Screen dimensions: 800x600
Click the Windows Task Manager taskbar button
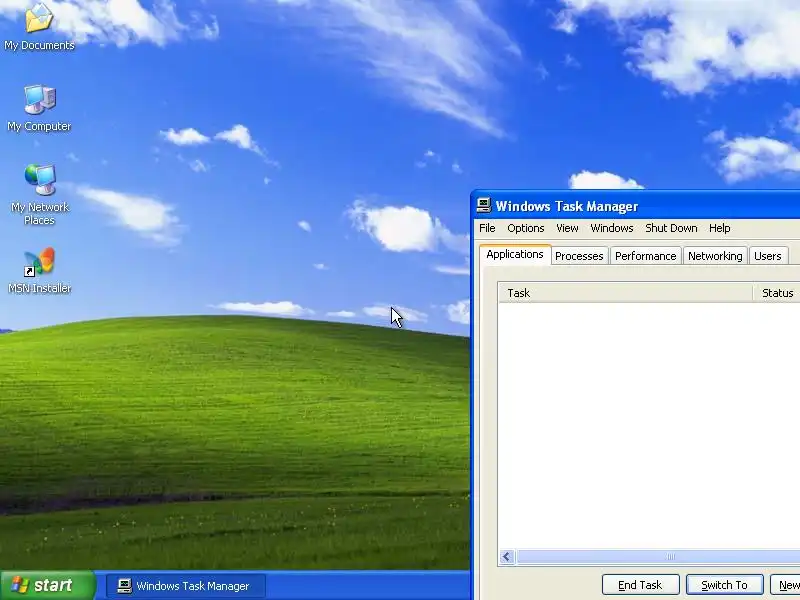(x=186, y=586)
